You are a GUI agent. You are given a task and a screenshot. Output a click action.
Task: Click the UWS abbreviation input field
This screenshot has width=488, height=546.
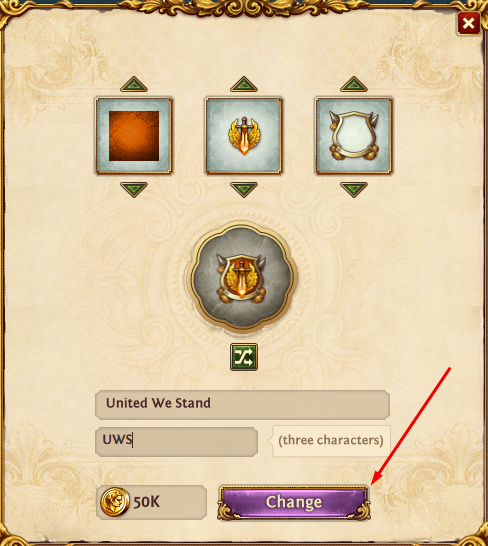176,442
